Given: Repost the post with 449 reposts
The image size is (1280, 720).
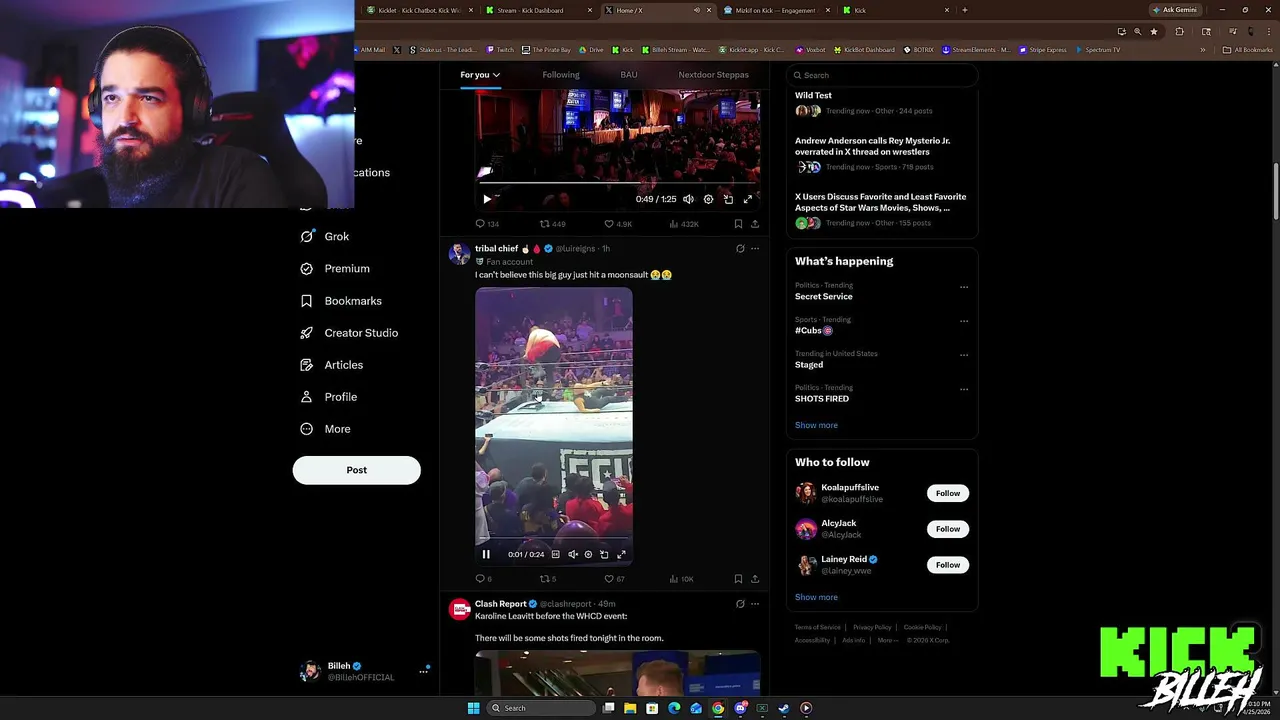Looking at the screenshot, I should tap(553, 224).
